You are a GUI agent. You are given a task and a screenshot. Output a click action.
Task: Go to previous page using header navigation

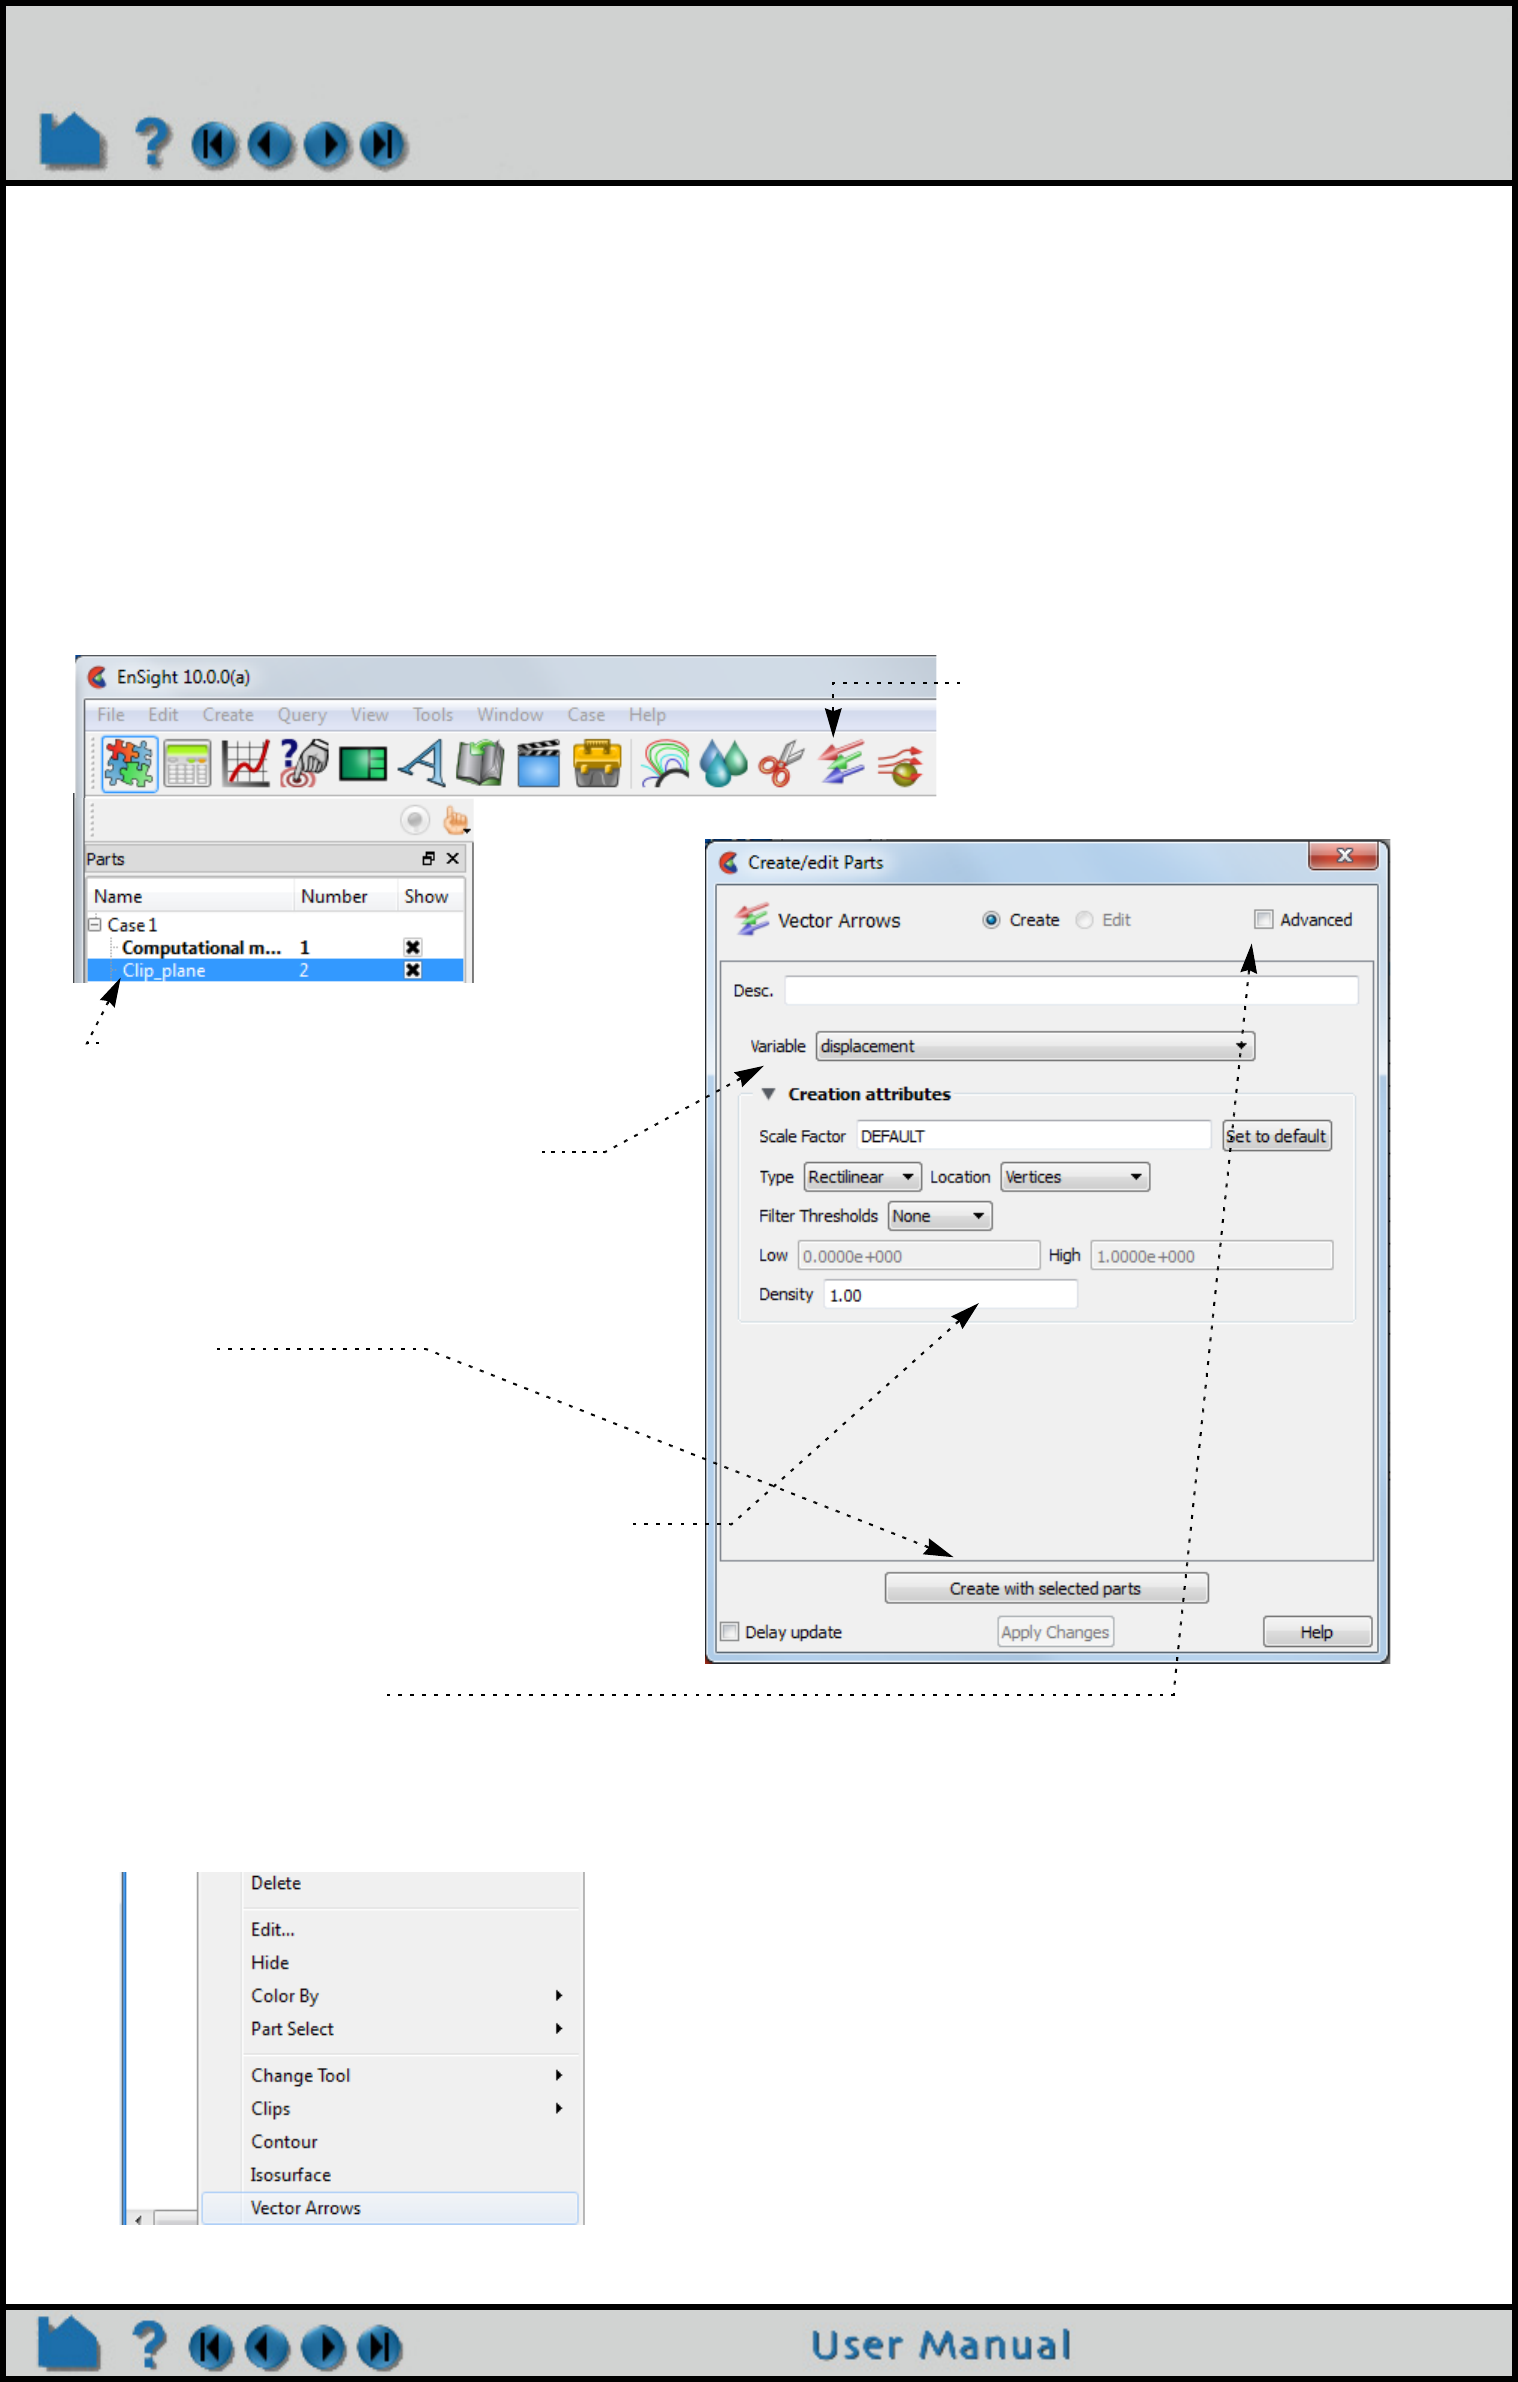(270, 145)
